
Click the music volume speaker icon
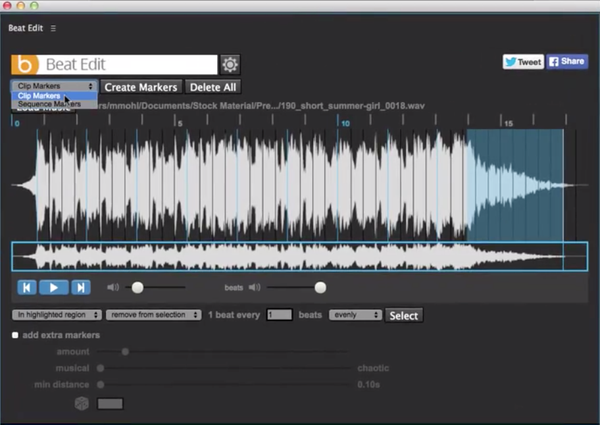click(x=113, y=288)
